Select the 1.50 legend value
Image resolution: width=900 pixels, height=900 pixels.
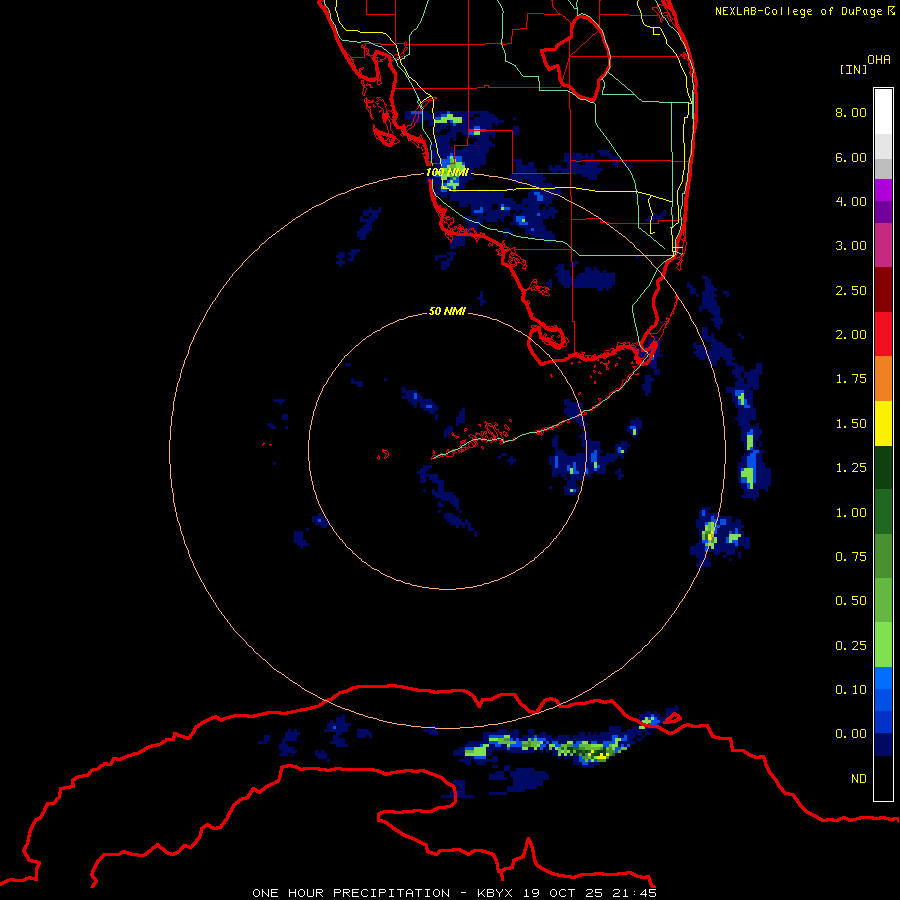(851, 424)
